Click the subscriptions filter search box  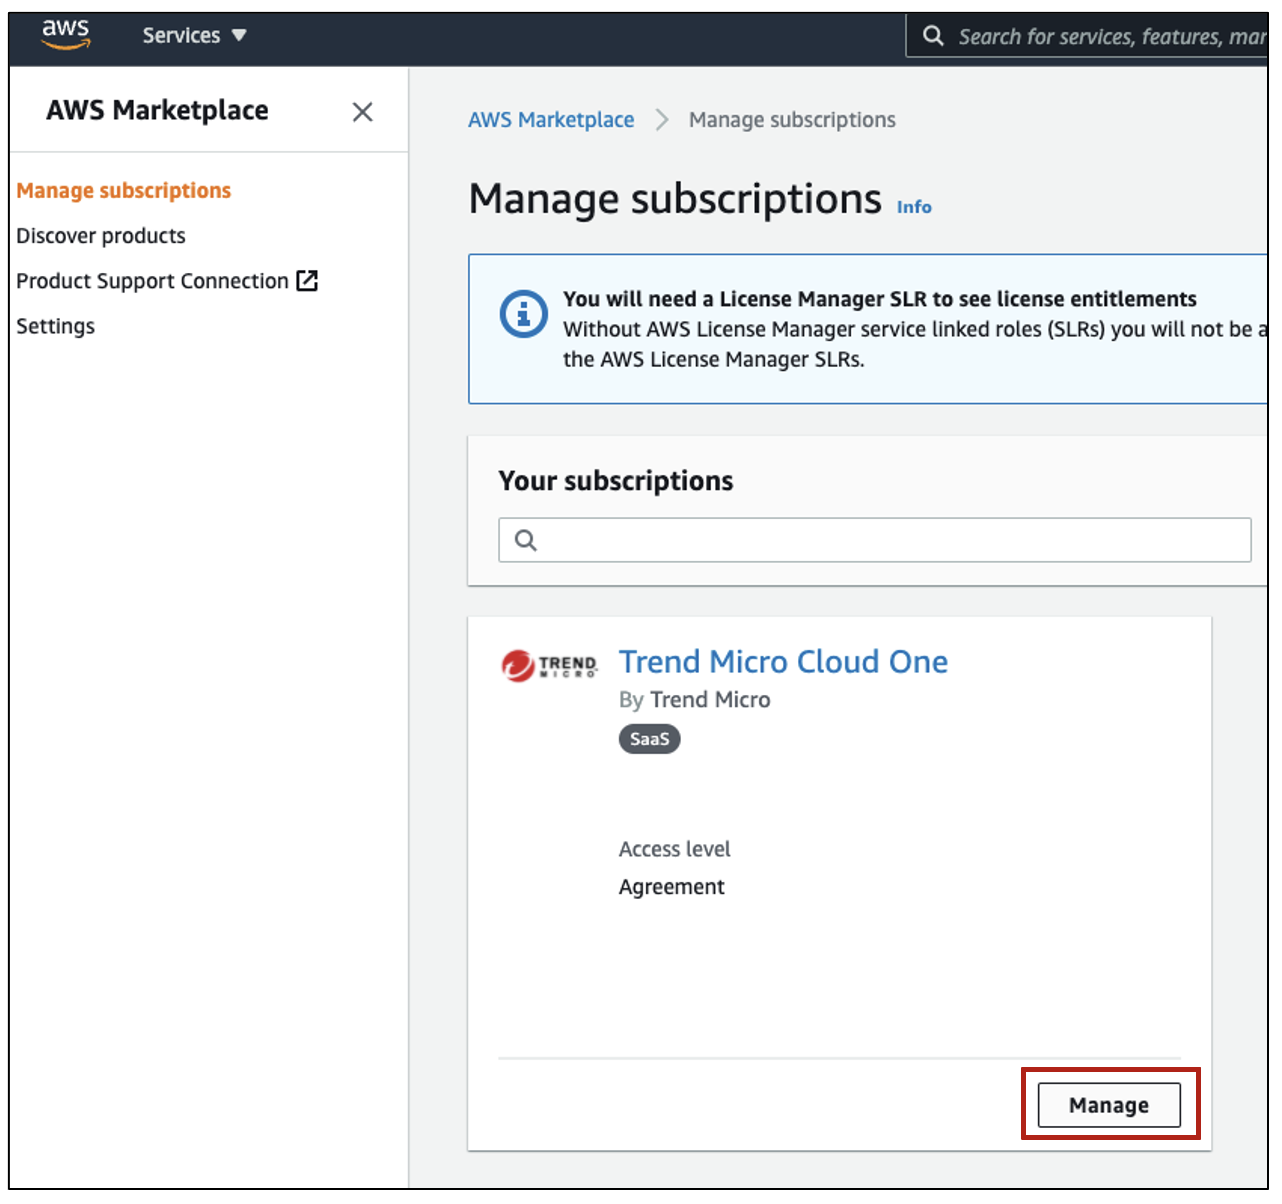tap(875, 540)
